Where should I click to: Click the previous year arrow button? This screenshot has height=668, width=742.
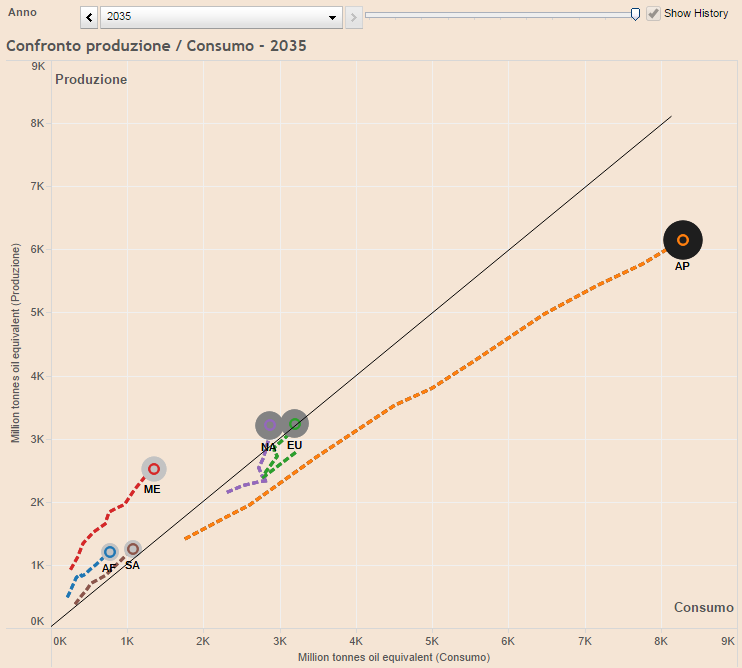pyautogui.click(x=89, y=18)
